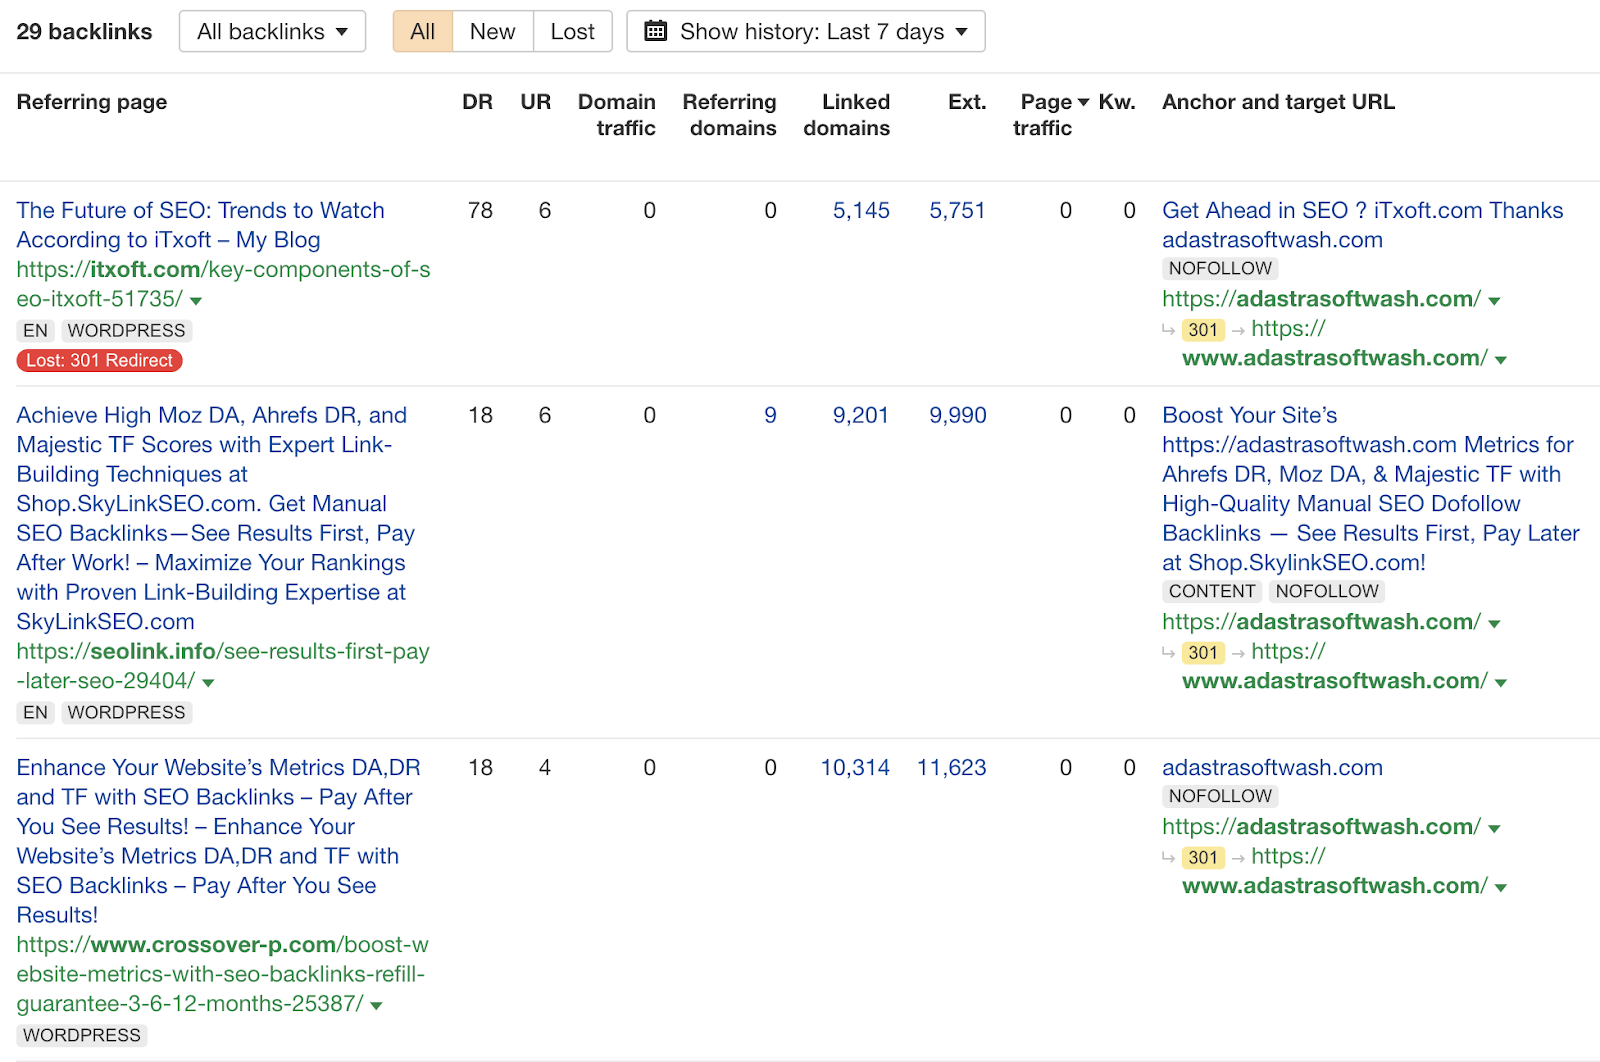Sort by Linked domains column header
The image size is (1600, 1062).
click(x=847, y=115)
